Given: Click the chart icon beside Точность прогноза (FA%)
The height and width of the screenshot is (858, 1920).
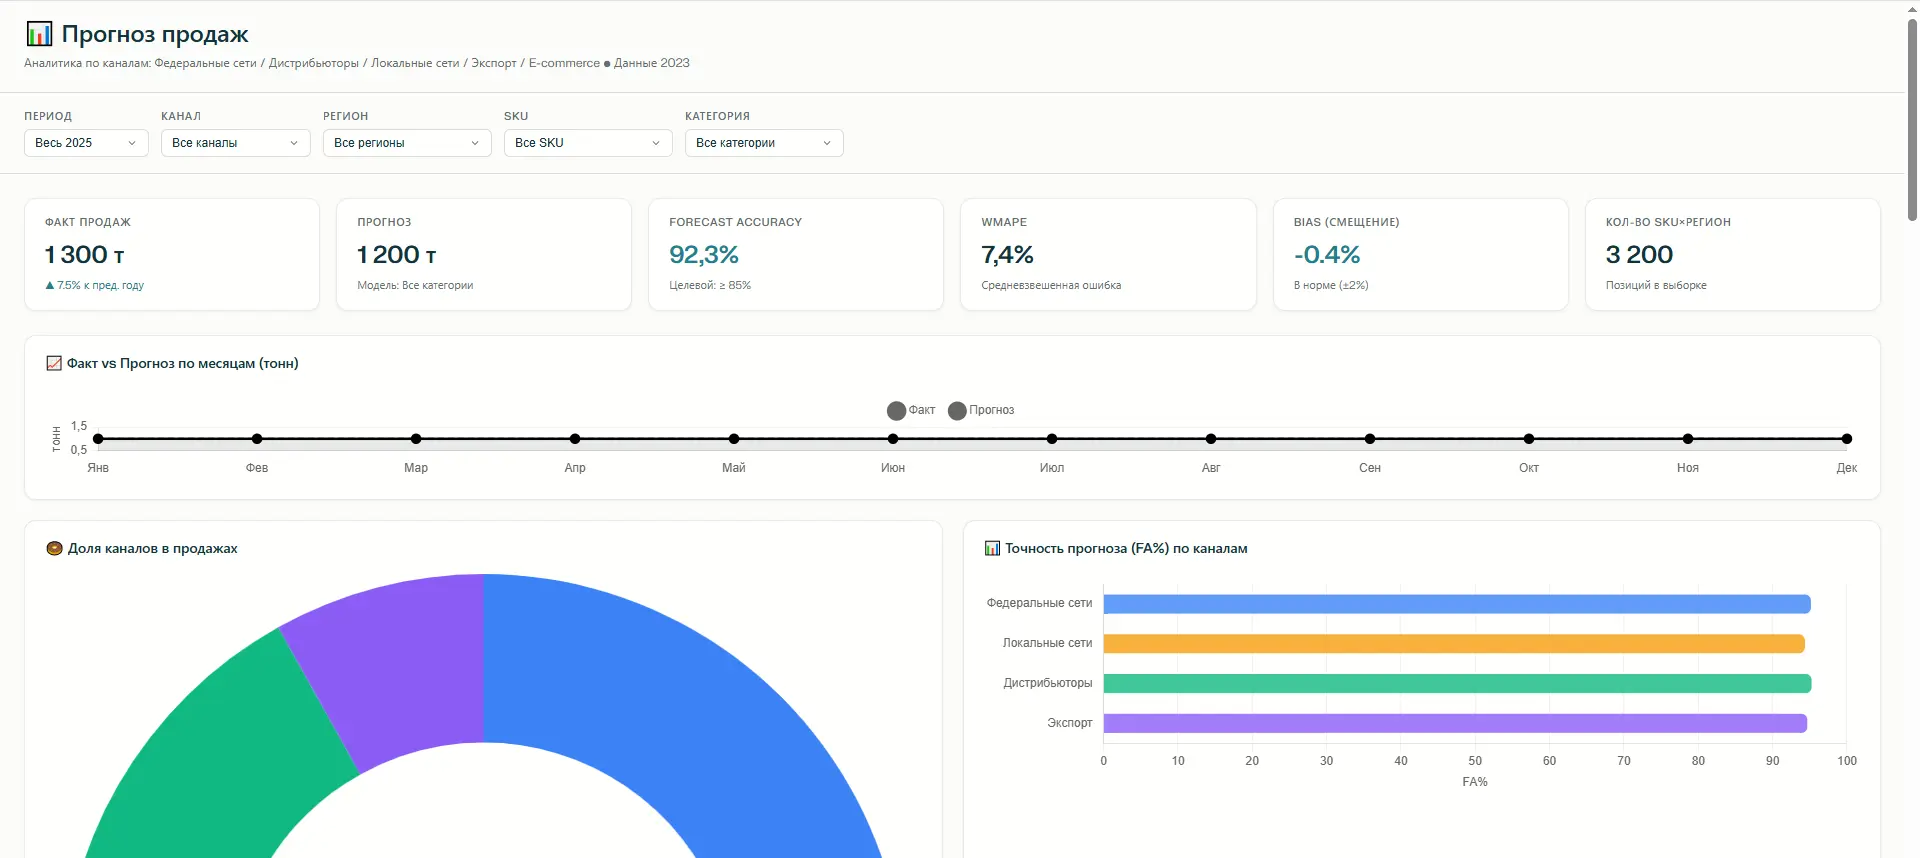Looking at the screenshot, I should [x=992, y=548].
